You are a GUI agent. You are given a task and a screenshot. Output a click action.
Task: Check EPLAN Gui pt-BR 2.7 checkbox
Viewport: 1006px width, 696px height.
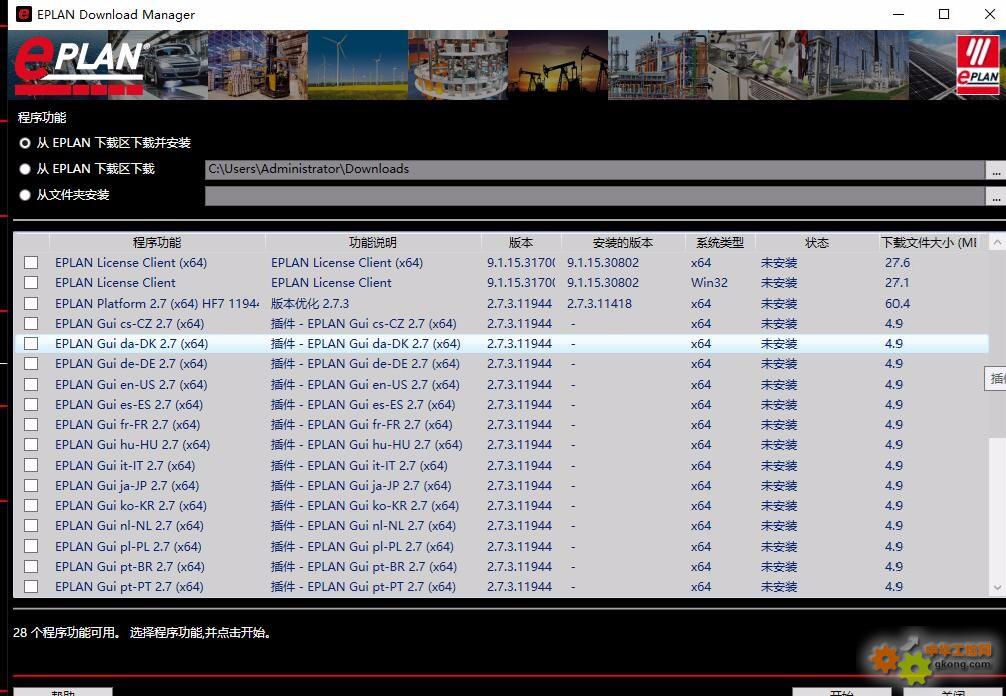(31, 566)
